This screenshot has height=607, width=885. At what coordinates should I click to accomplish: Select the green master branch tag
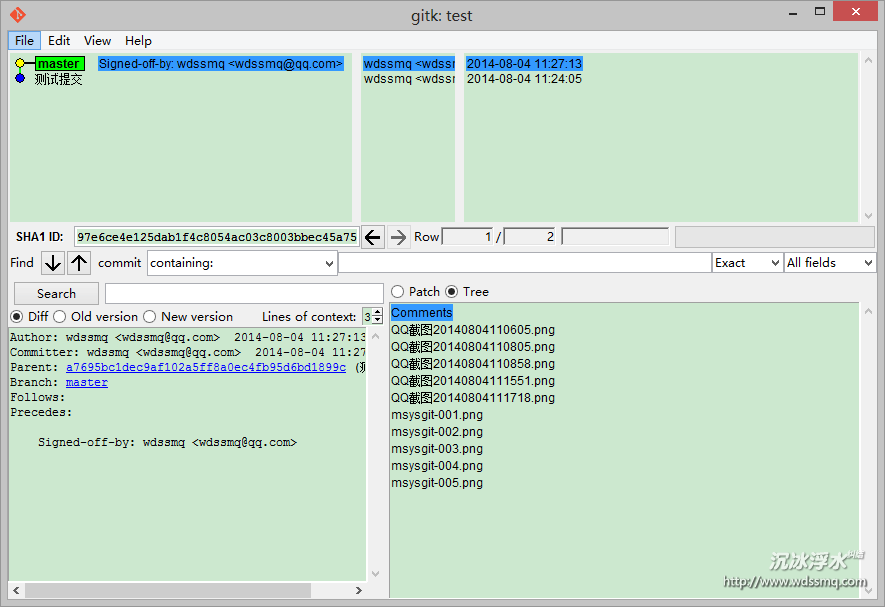point(59,64)
